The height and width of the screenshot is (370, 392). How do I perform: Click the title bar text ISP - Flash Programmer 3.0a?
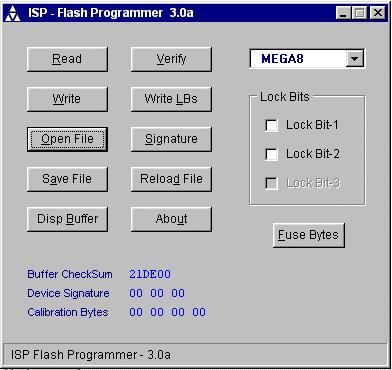pyautogui.click(x=110, y=13)
